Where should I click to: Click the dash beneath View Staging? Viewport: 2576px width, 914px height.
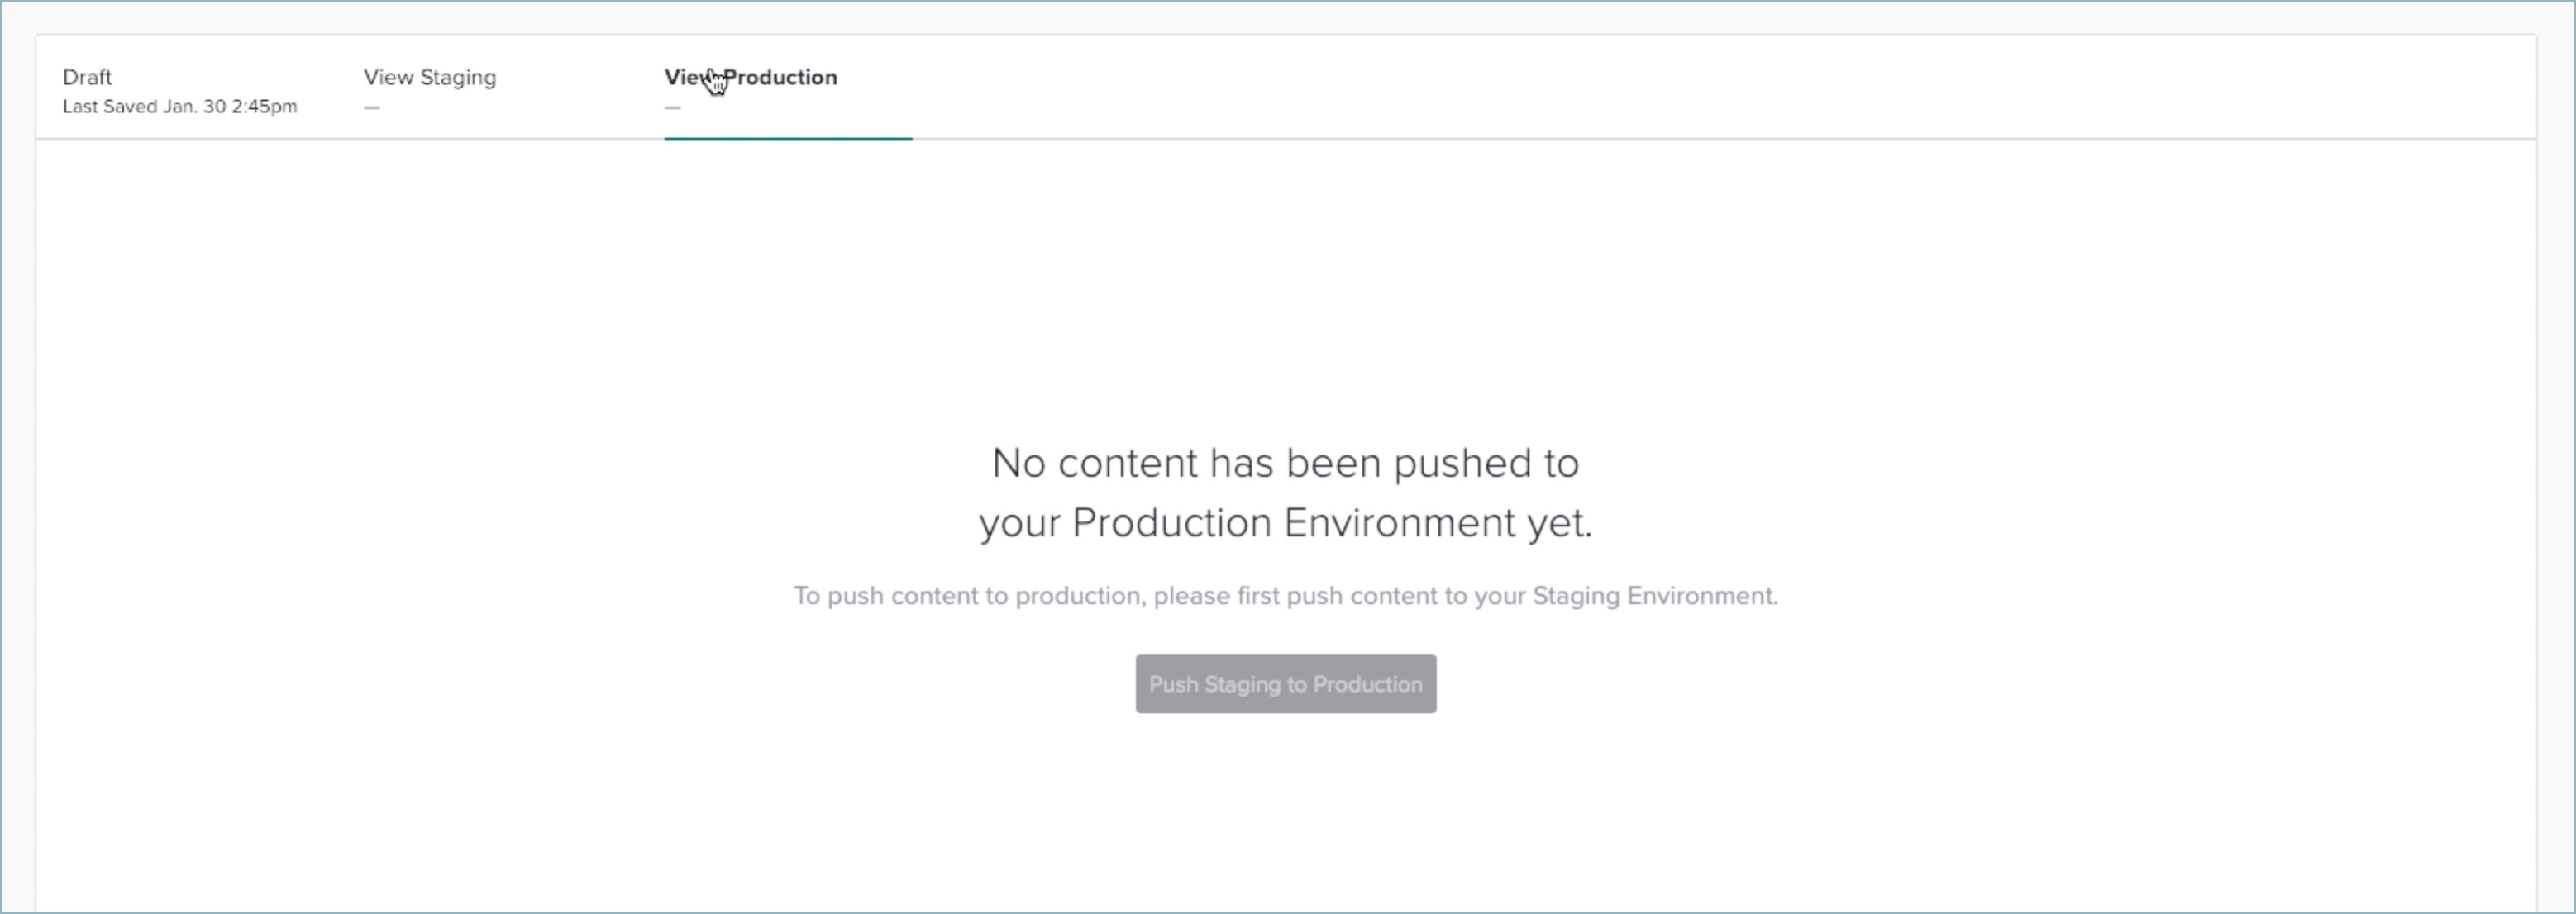pos(372,108)
